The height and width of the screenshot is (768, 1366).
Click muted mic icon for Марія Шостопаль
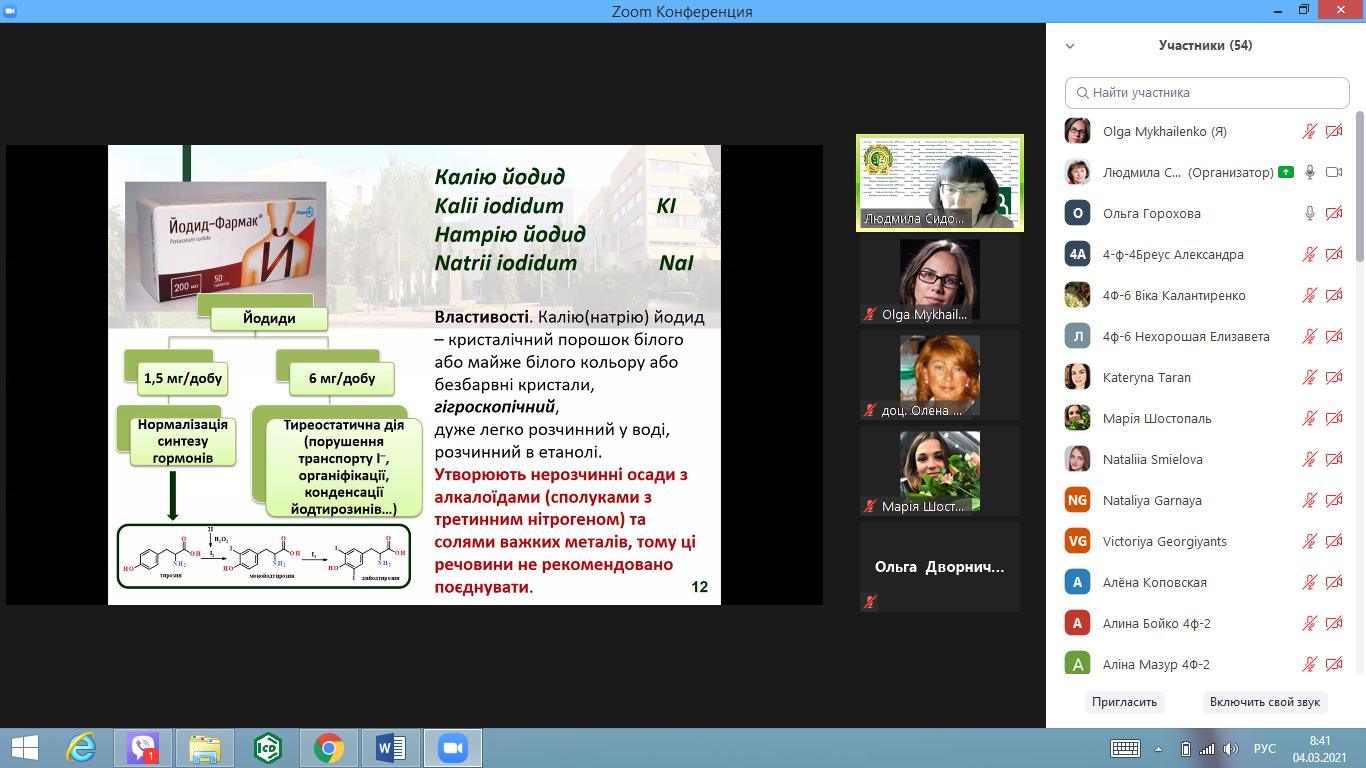[1309, 418]
